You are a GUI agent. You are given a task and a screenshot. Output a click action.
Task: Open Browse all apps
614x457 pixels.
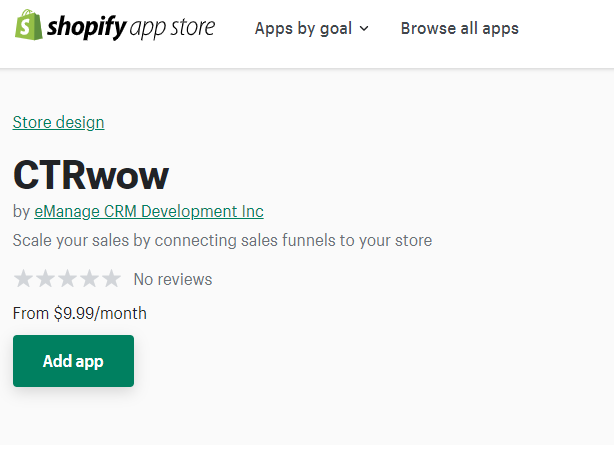(x=460, y=29)
